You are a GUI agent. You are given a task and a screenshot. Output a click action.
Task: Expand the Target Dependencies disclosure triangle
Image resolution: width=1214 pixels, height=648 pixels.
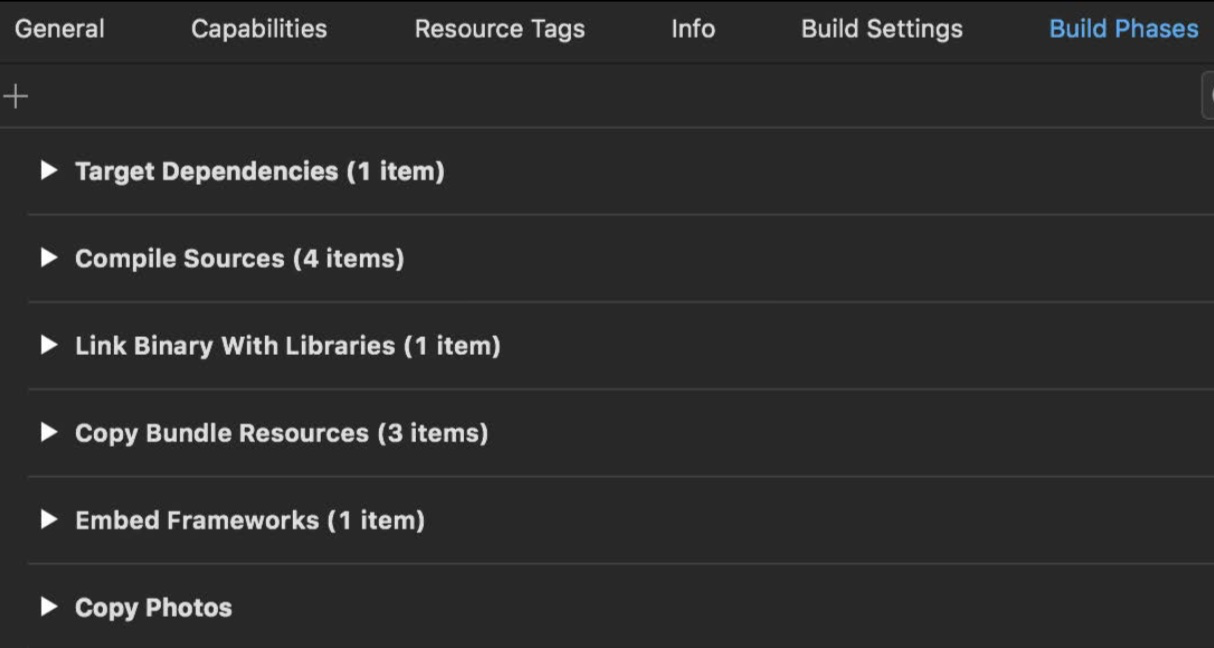point(48,171)
